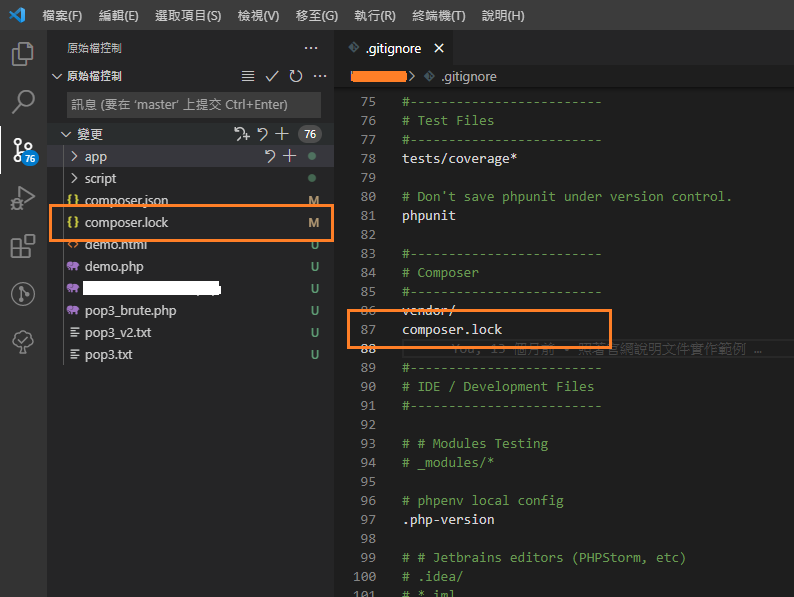Stage all changes plus in 變更 row
Screen dimensions: 794x597
(x=282, y=134)
